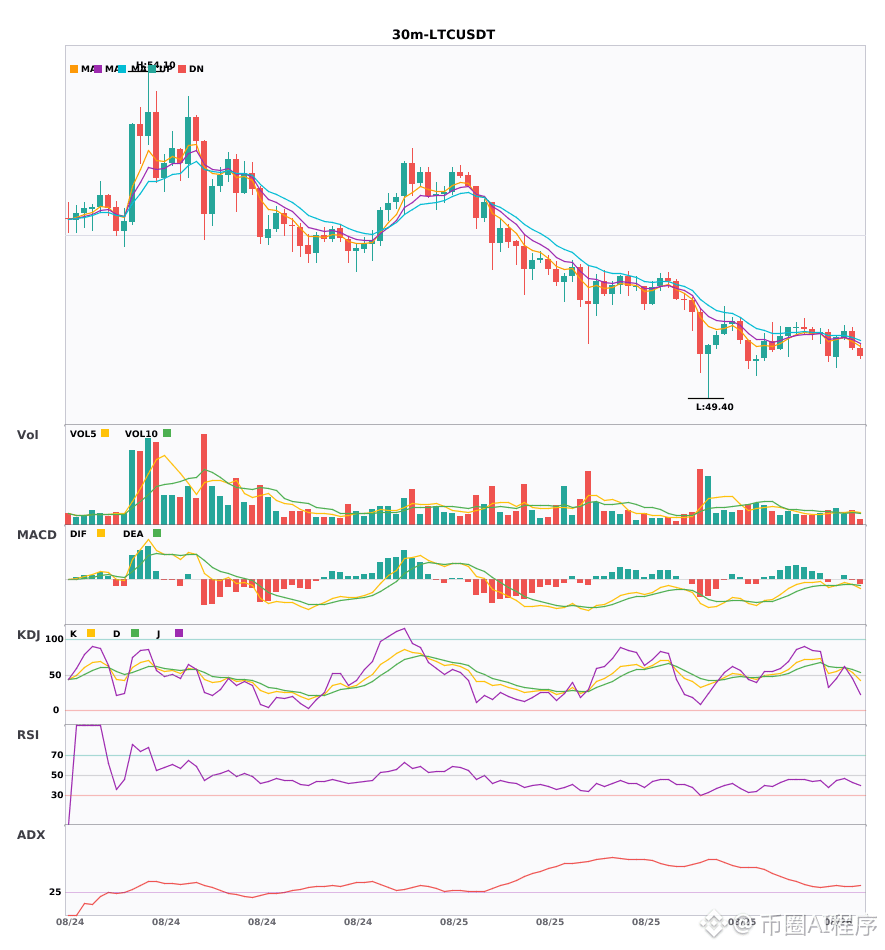Click the green D legend swatch

(x=135, y=633)
